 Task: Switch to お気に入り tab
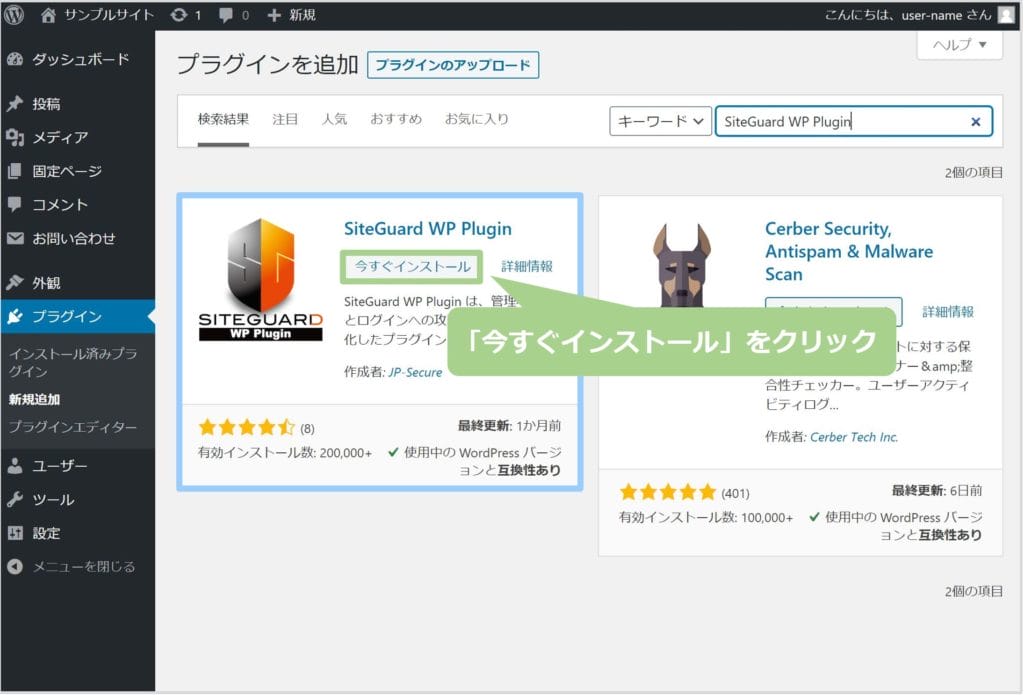pos(477,120)
